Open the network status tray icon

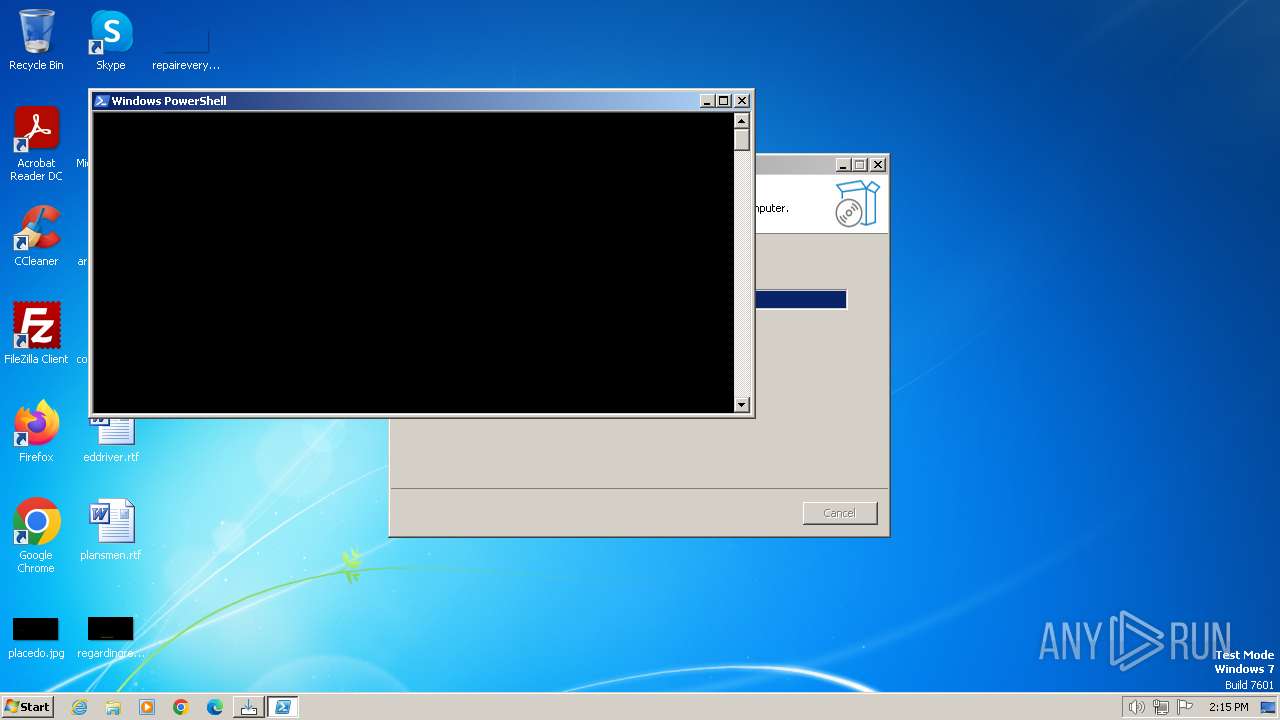click(x=1161, y=707)
